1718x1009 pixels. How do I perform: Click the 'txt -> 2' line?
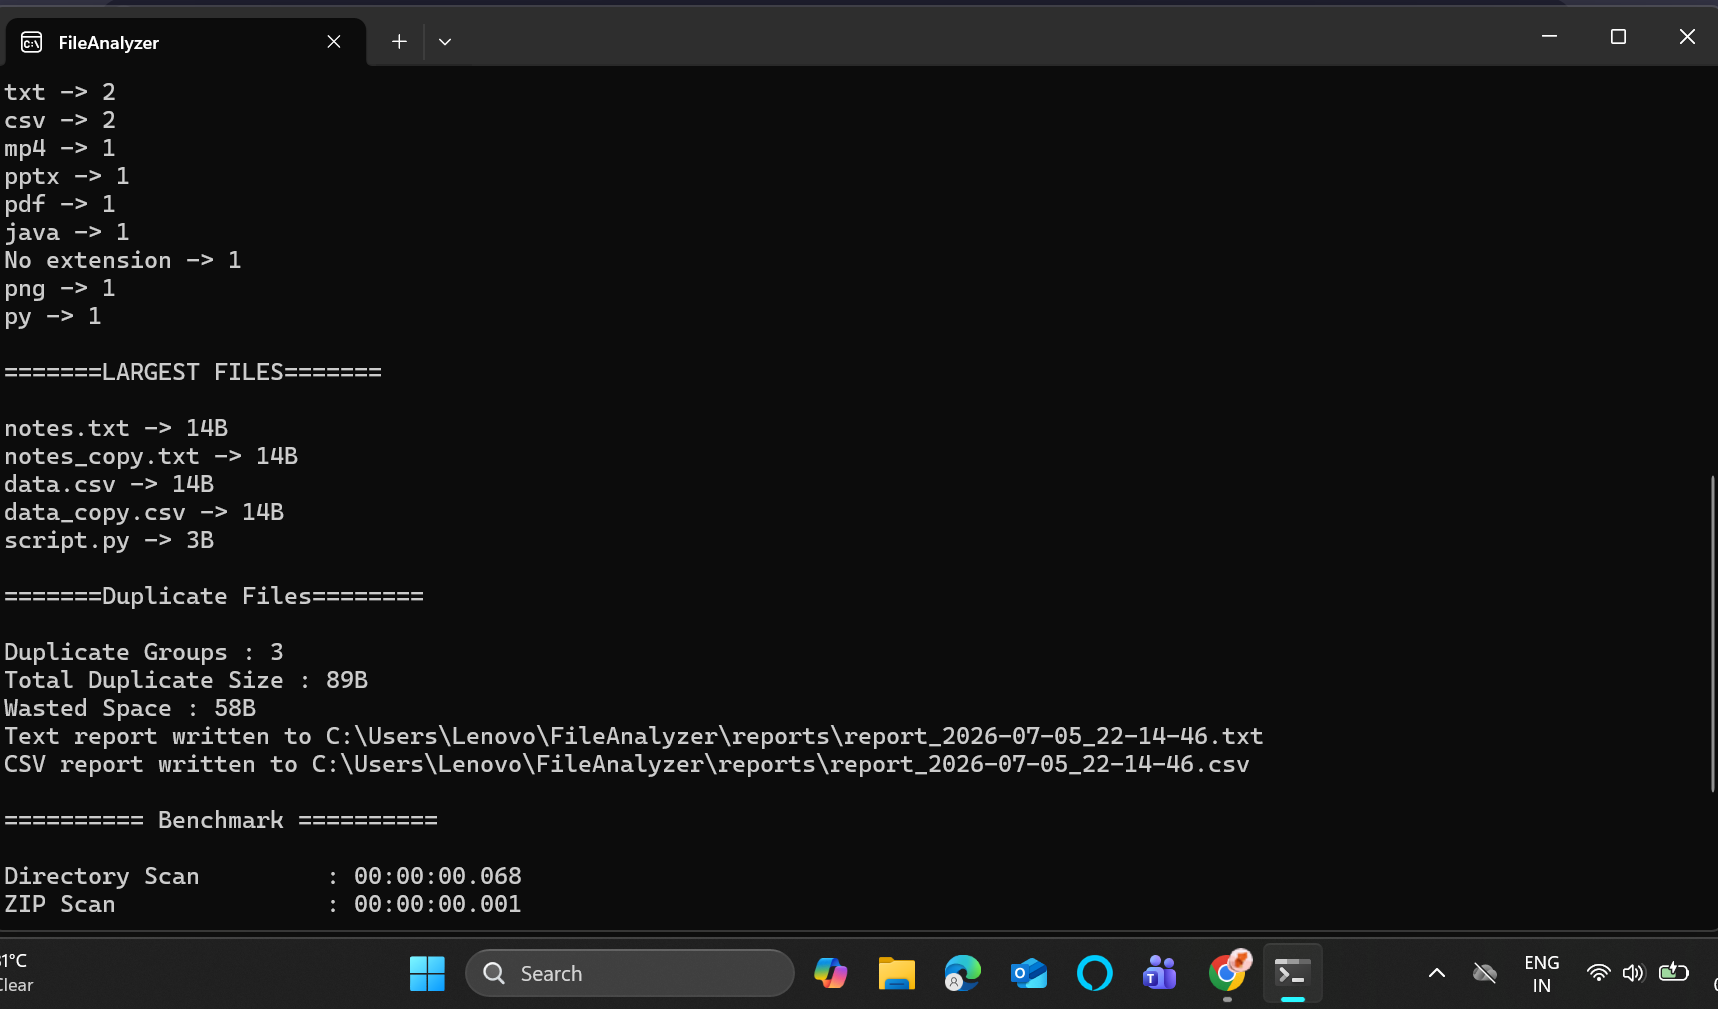[x=60, y=92]
